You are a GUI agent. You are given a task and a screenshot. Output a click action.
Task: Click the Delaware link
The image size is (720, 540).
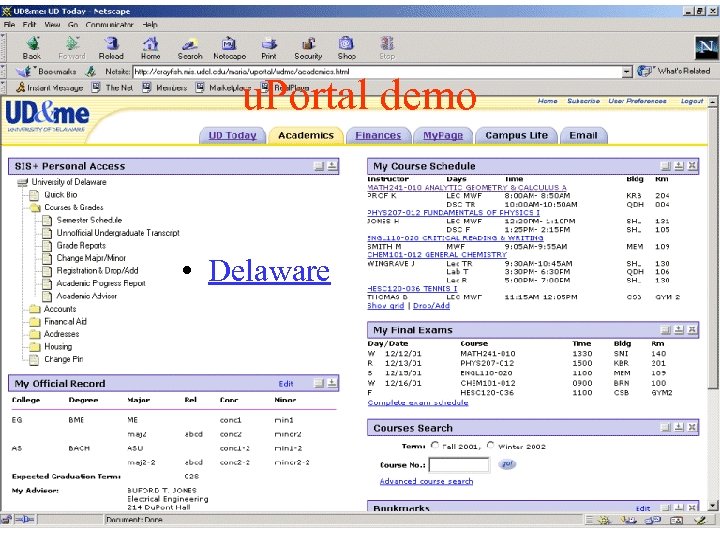[269, 271]
